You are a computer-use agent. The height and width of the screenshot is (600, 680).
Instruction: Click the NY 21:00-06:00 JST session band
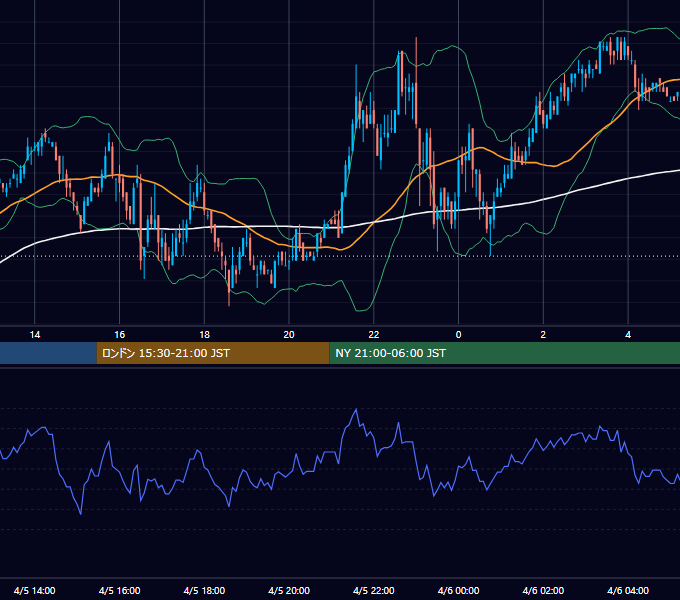pyautogui.click(x=505, y=353)
